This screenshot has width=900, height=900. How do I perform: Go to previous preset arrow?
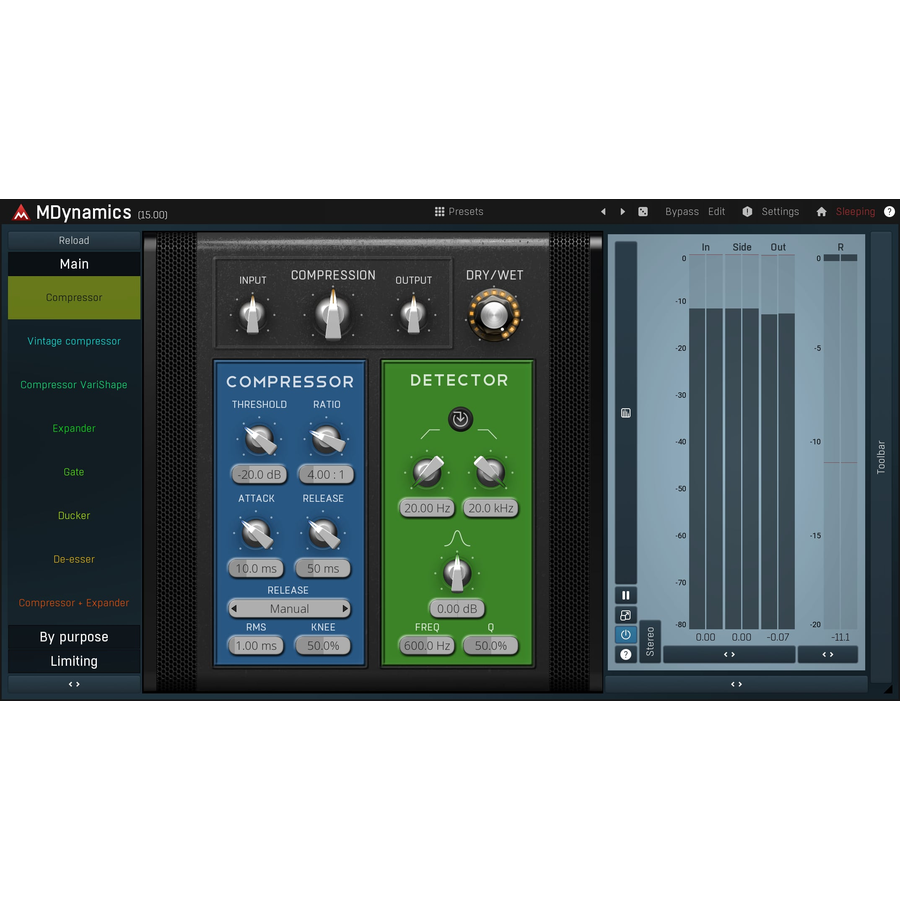click(x=603, y=212)
